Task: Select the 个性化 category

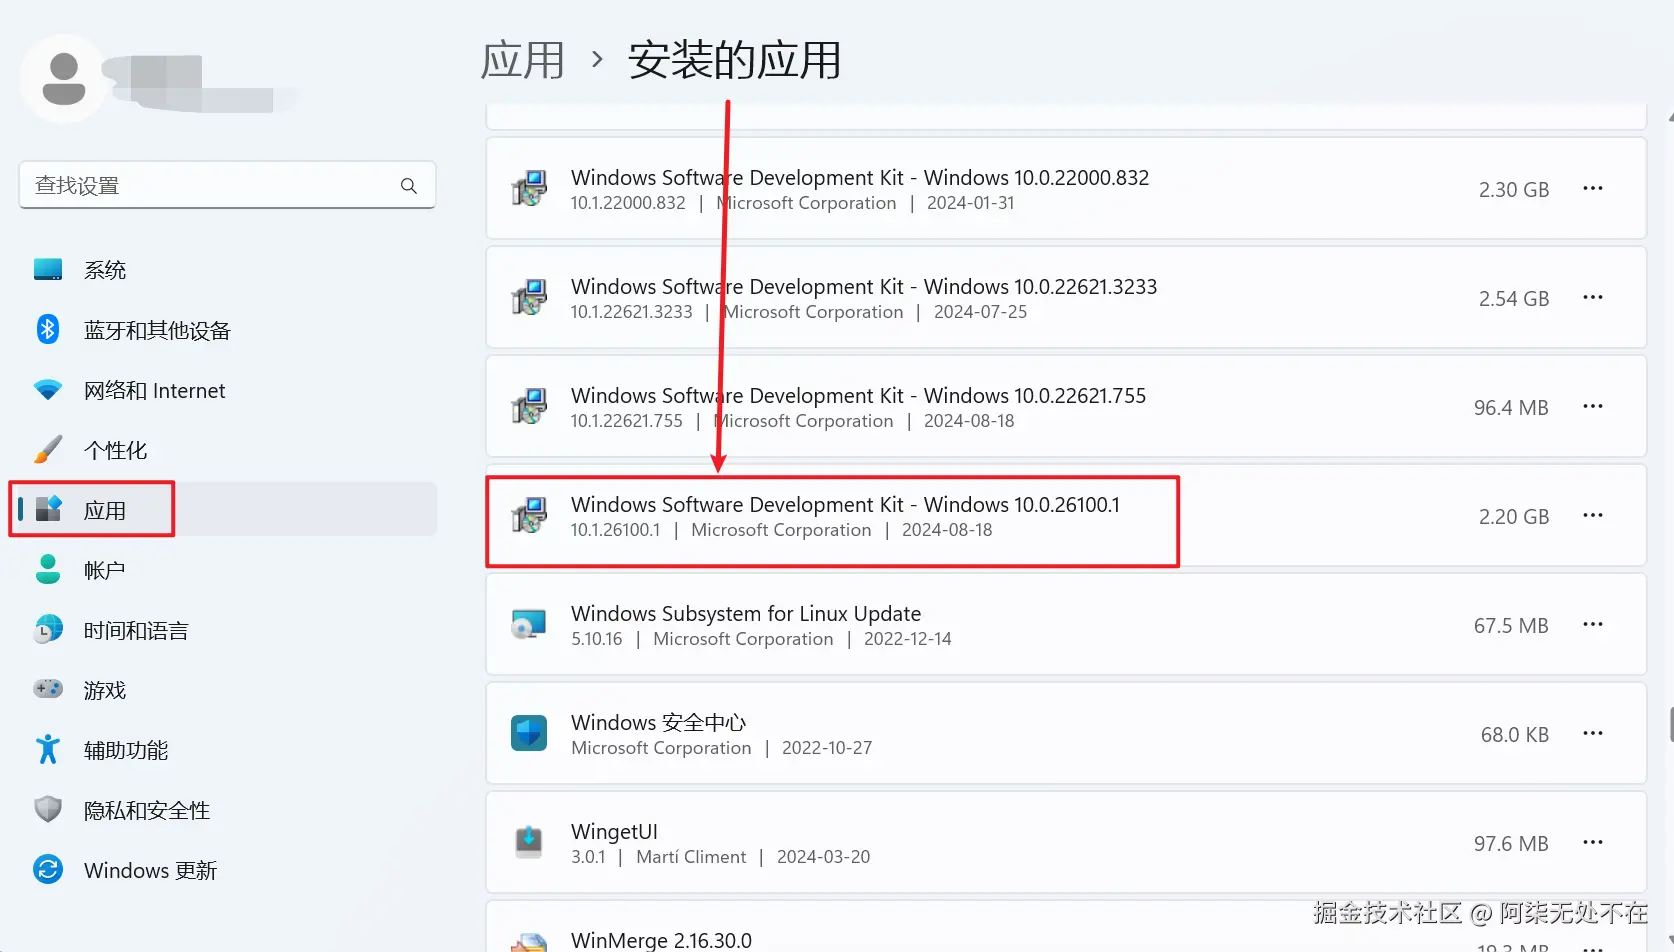Action: [228, 450]
